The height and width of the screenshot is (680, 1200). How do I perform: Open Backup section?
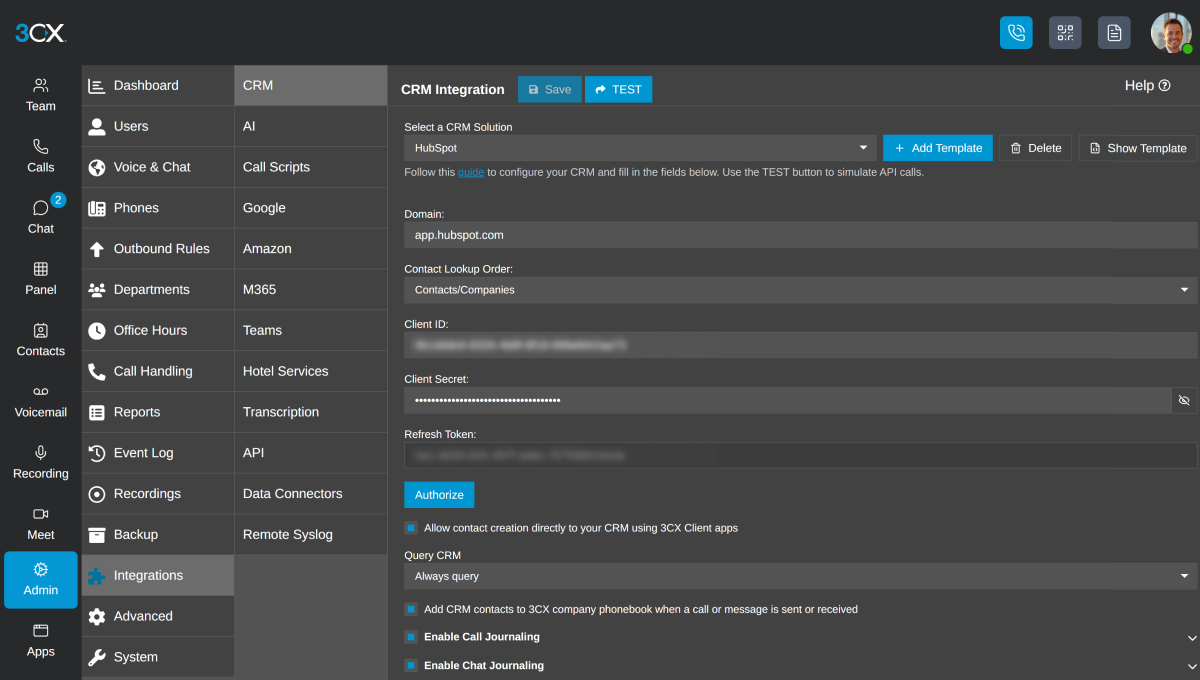point(158,535)
